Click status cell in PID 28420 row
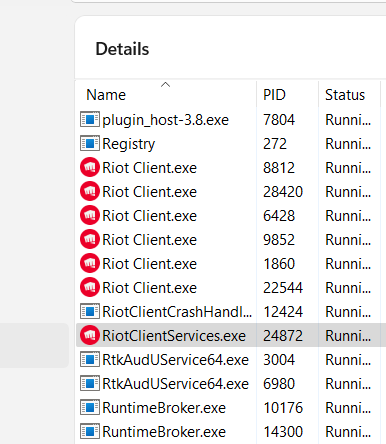The height and width of the screenshot is (444, 386). point(348,192)
